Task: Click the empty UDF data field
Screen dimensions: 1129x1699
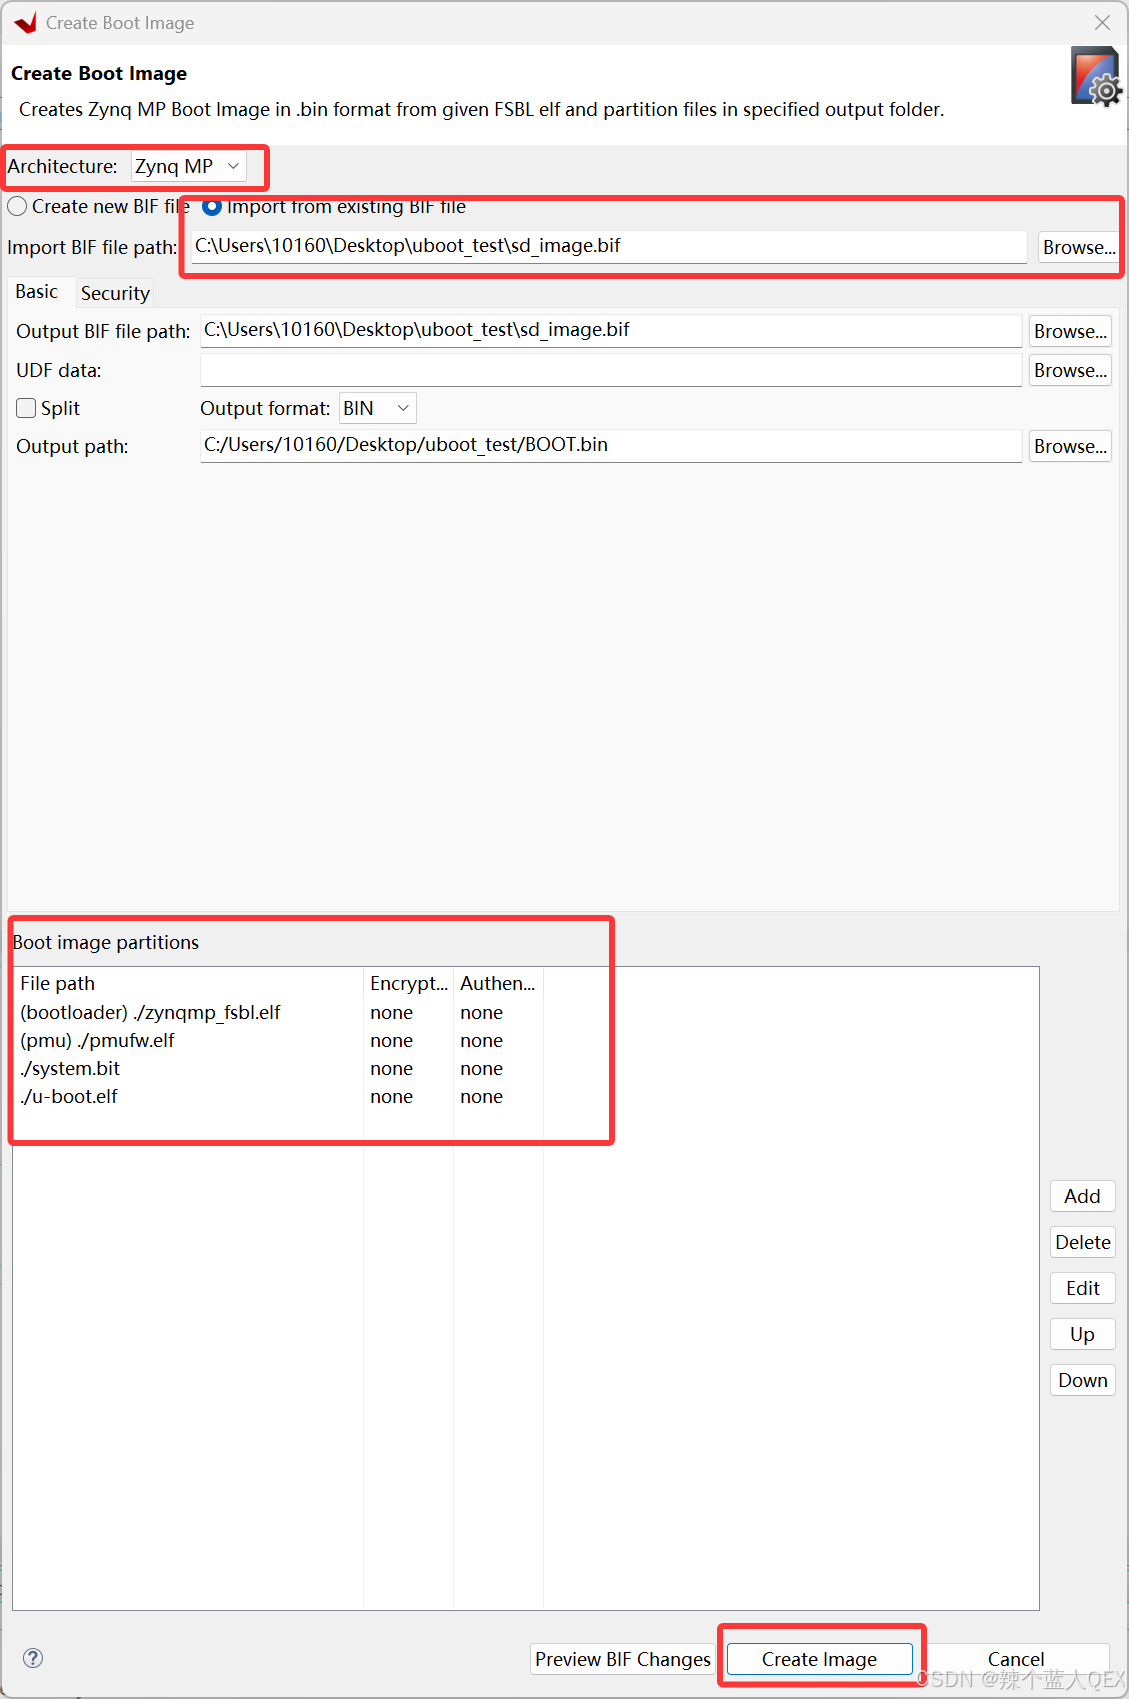Action: coord(611,370)
